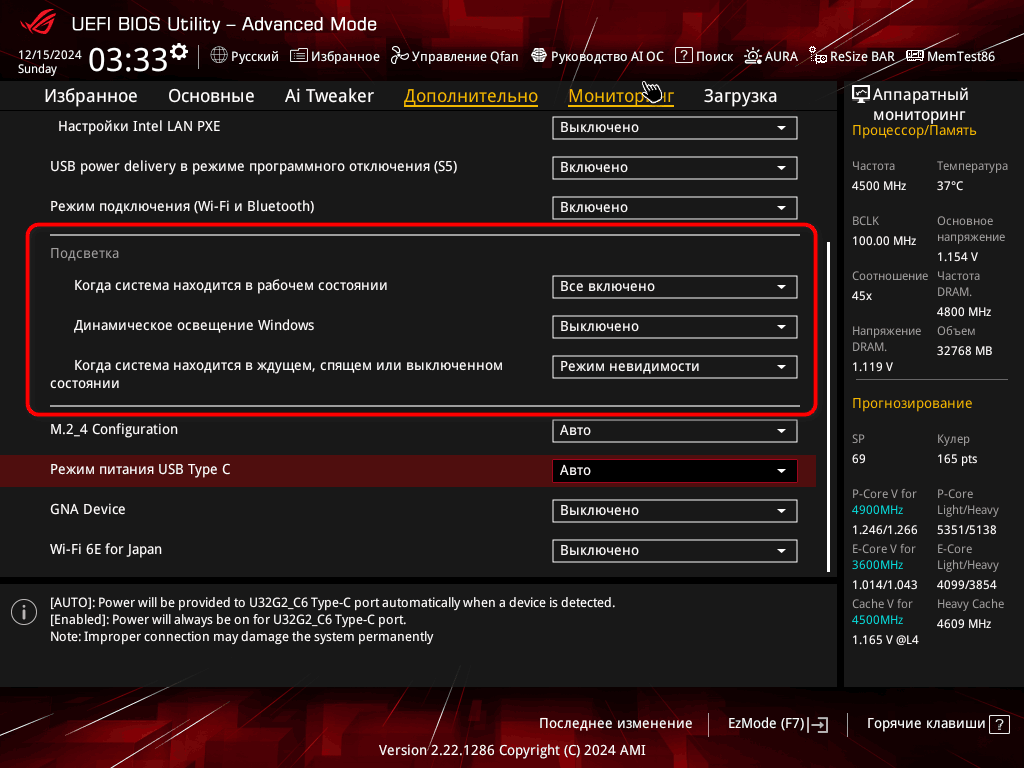This screenshot has width=1024, height=768.
Task: Open Intel LAN PXE settings dropdown
Action: pyautogui.click(x=675, y=127)
